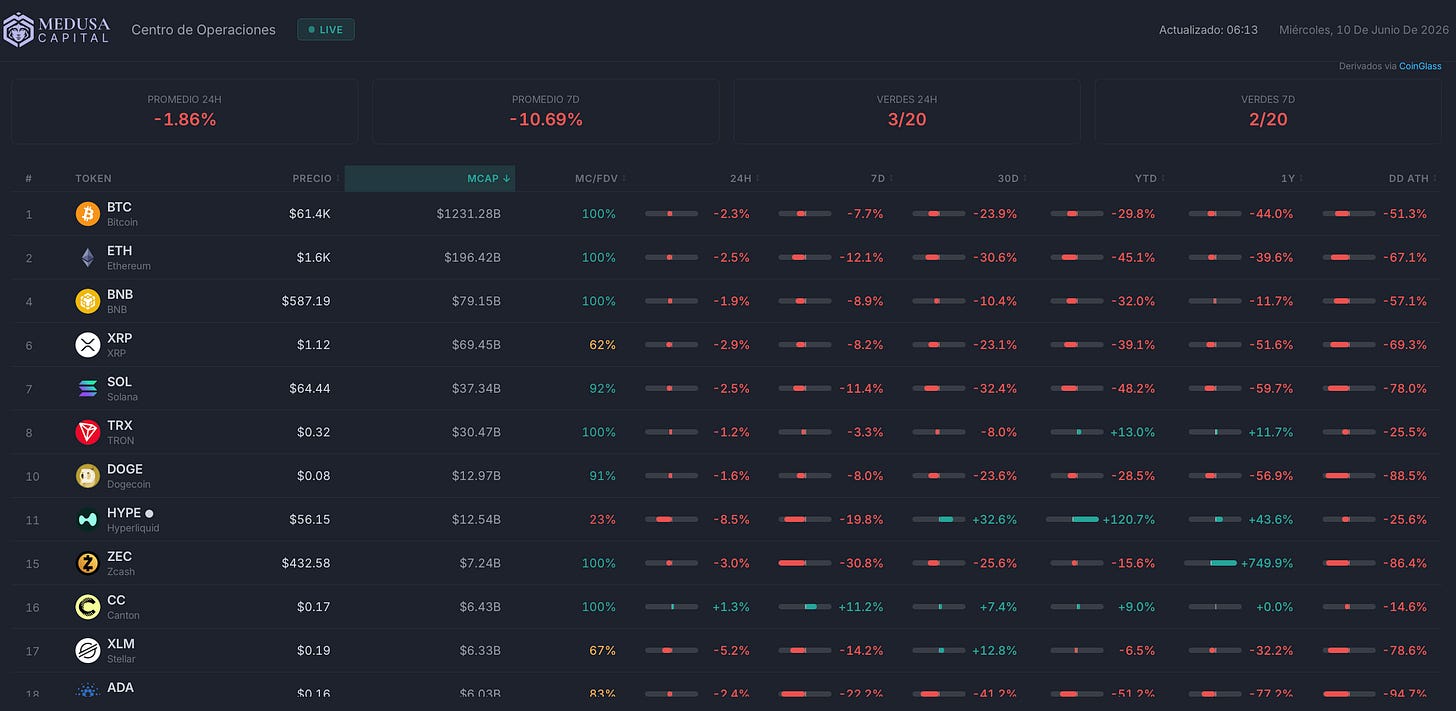Click the Hyperliquid coin icon

click(x=88, y=519)
